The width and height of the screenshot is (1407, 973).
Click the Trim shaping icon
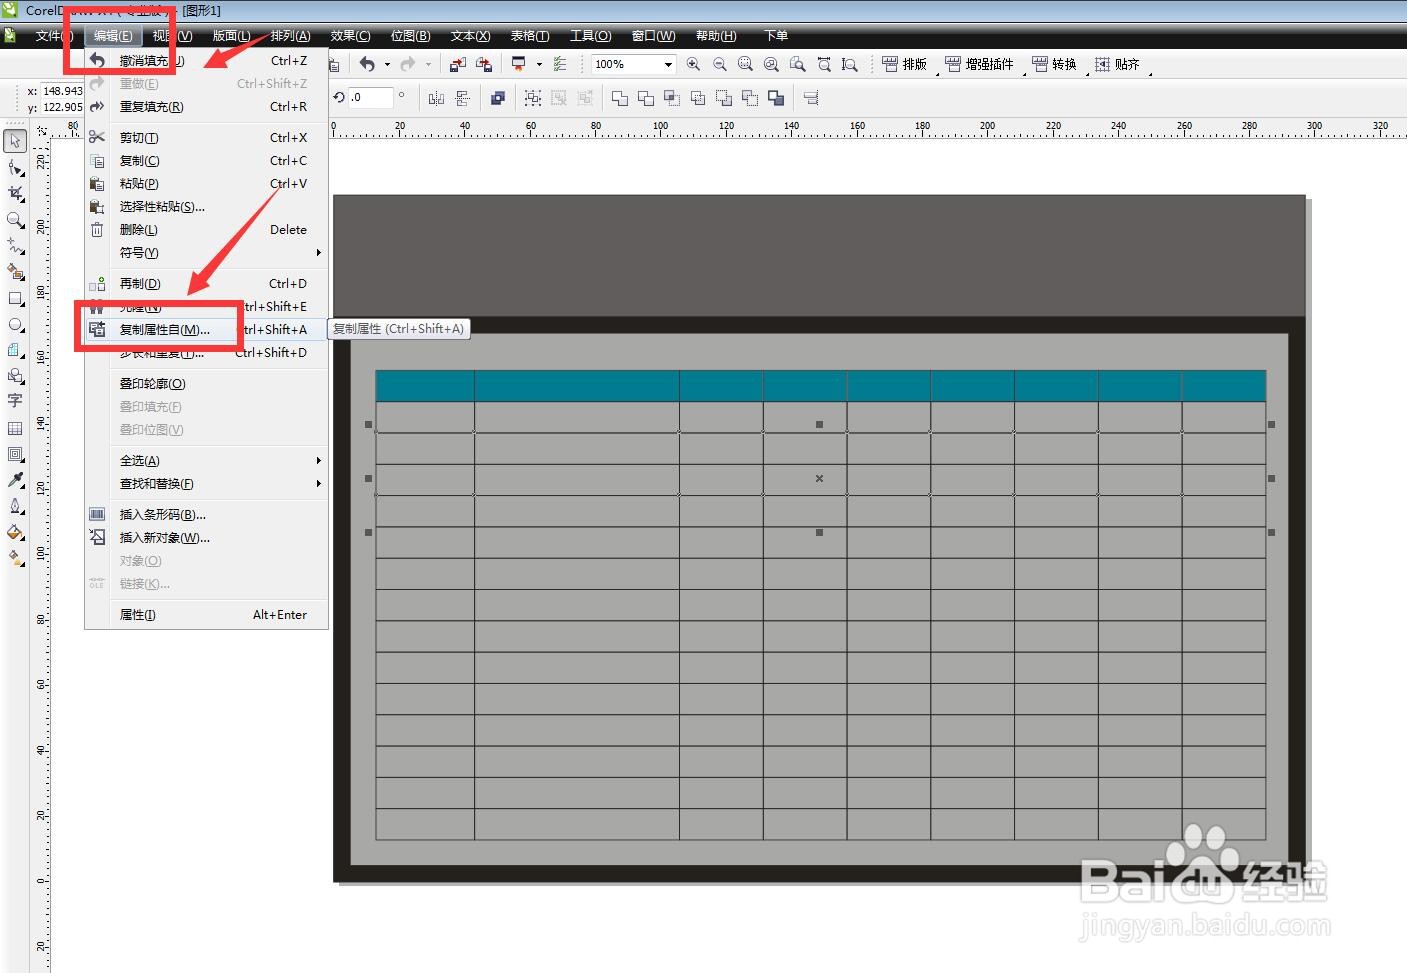(x=646, y=98)
